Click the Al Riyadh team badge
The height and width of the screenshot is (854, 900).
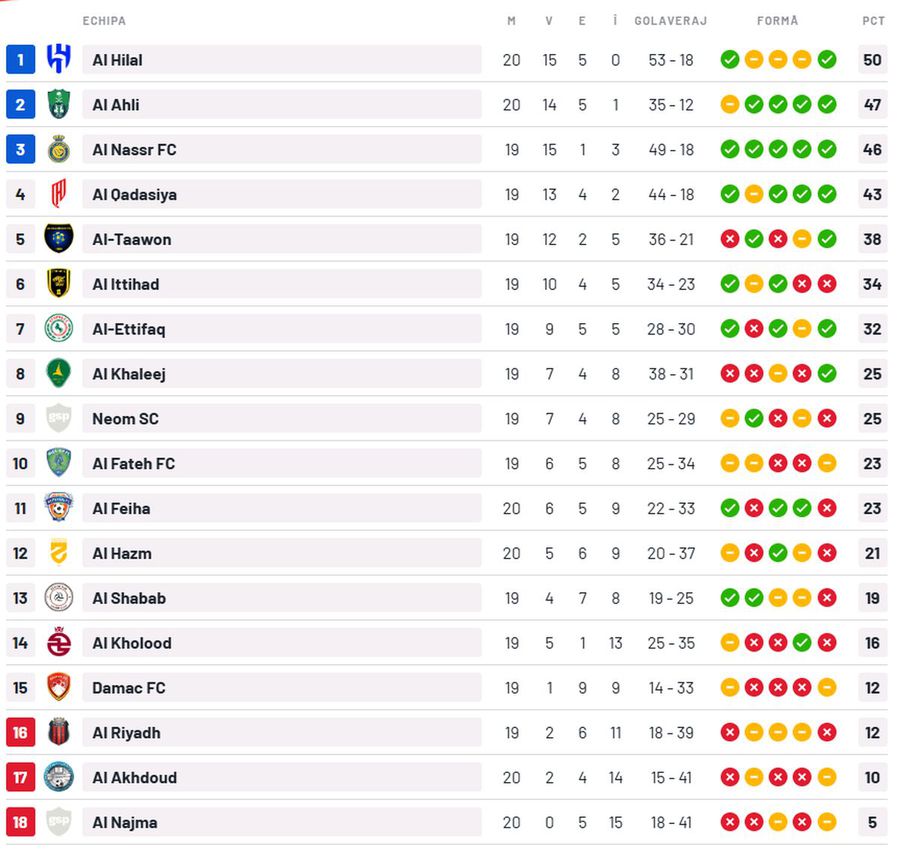59,732
